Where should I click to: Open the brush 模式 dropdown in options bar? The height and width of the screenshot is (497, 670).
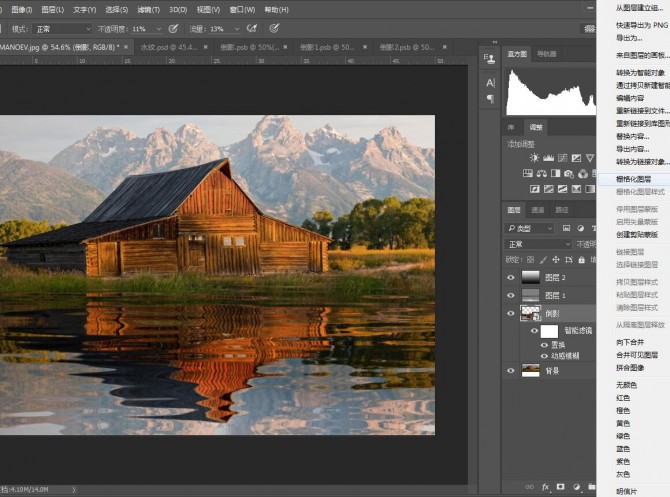(62, 29)
